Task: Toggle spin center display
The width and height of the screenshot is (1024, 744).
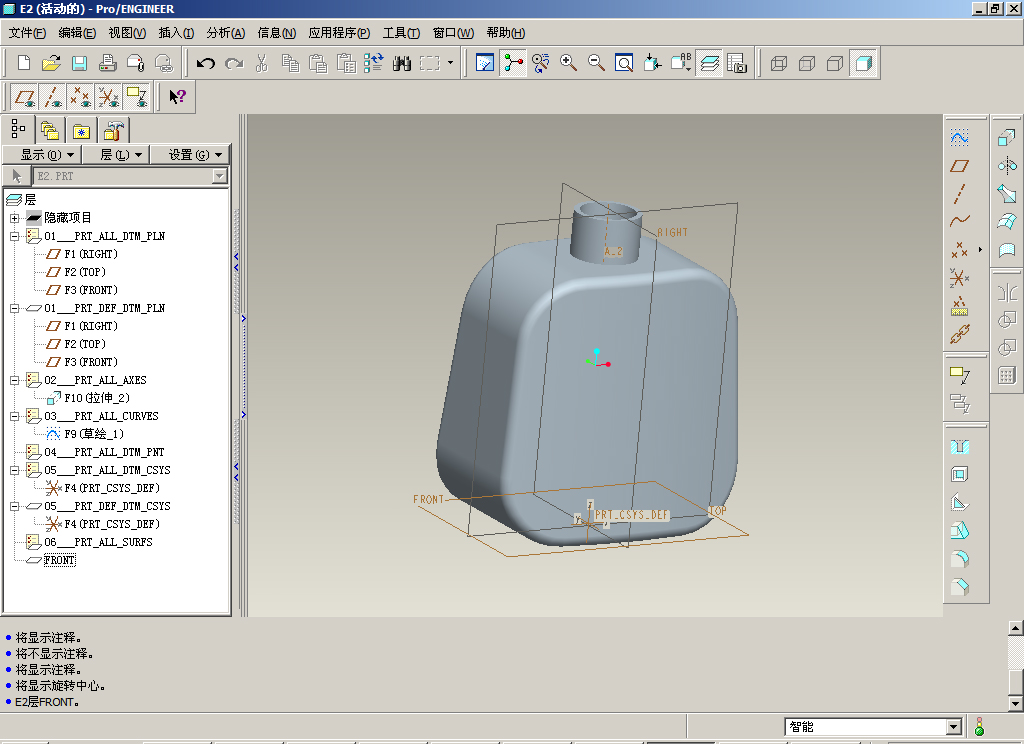Action: click(513, 63)
